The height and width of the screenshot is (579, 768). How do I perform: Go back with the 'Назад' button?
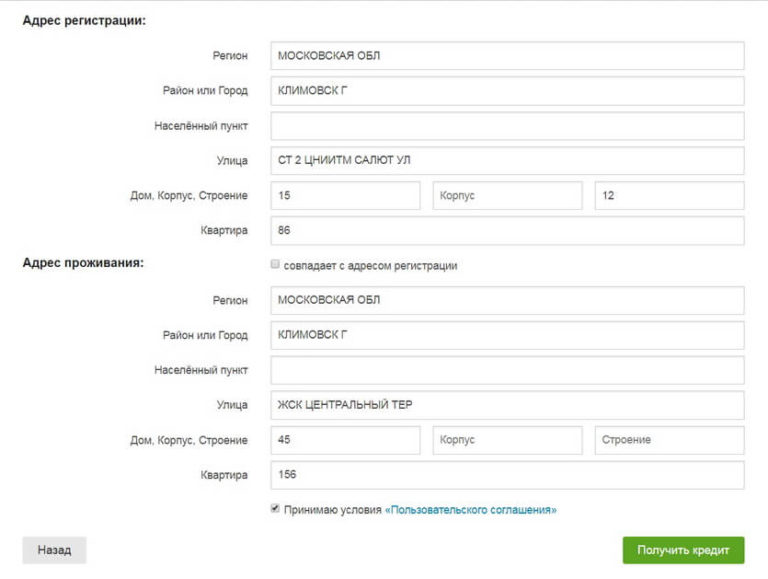(x=54, y=550)
